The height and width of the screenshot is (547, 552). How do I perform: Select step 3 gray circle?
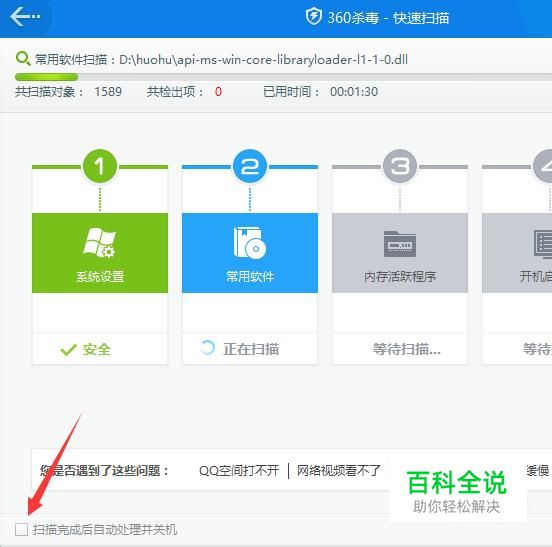(400, 166)
